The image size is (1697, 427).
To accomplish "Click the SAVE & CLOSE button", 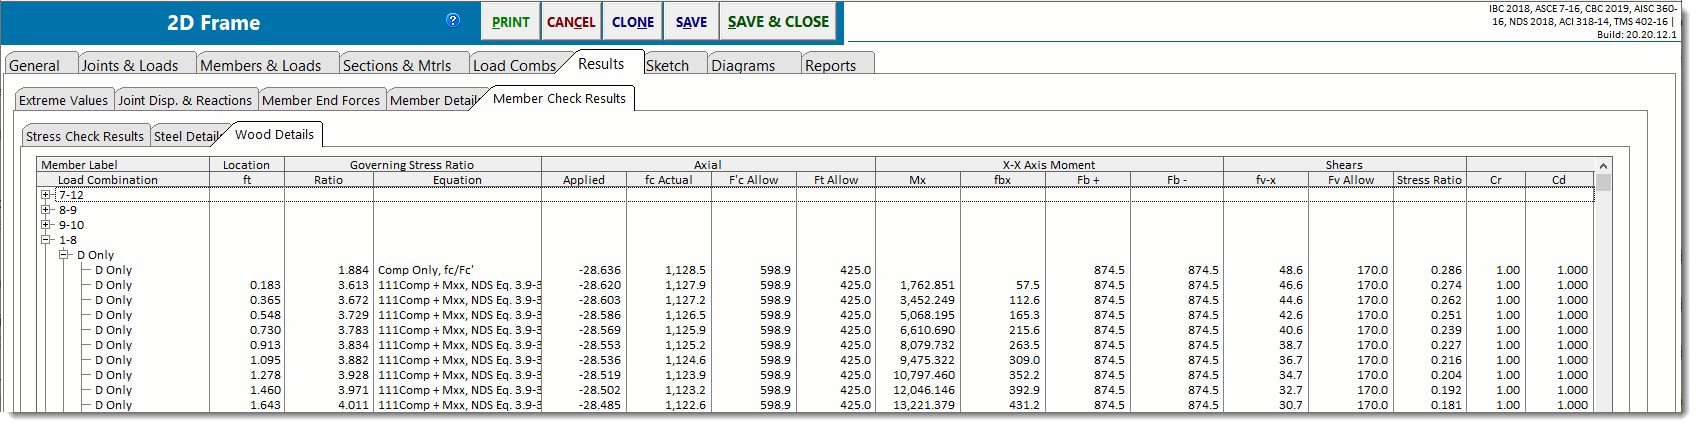I will click(x=778, y=22).
